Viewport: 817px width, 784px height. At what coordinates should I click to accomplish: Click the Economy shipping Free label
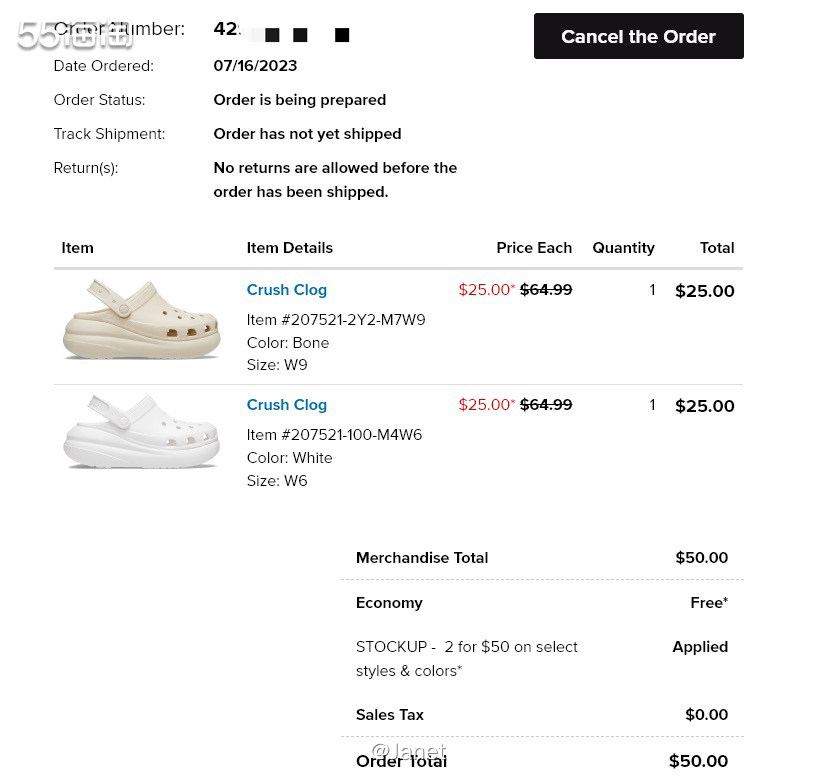click(709, 603)
